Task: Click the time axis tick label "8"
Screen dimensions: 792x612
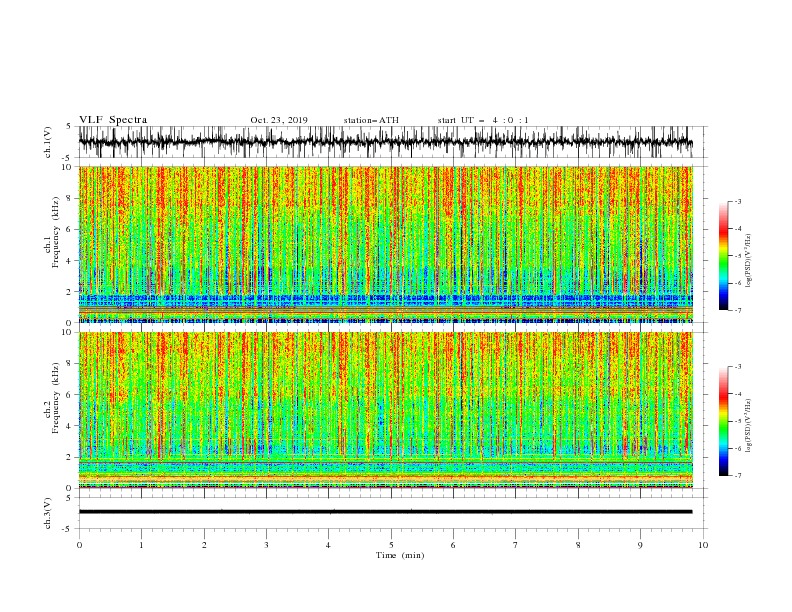Action: pyautogui.click(x=578, y=545)
